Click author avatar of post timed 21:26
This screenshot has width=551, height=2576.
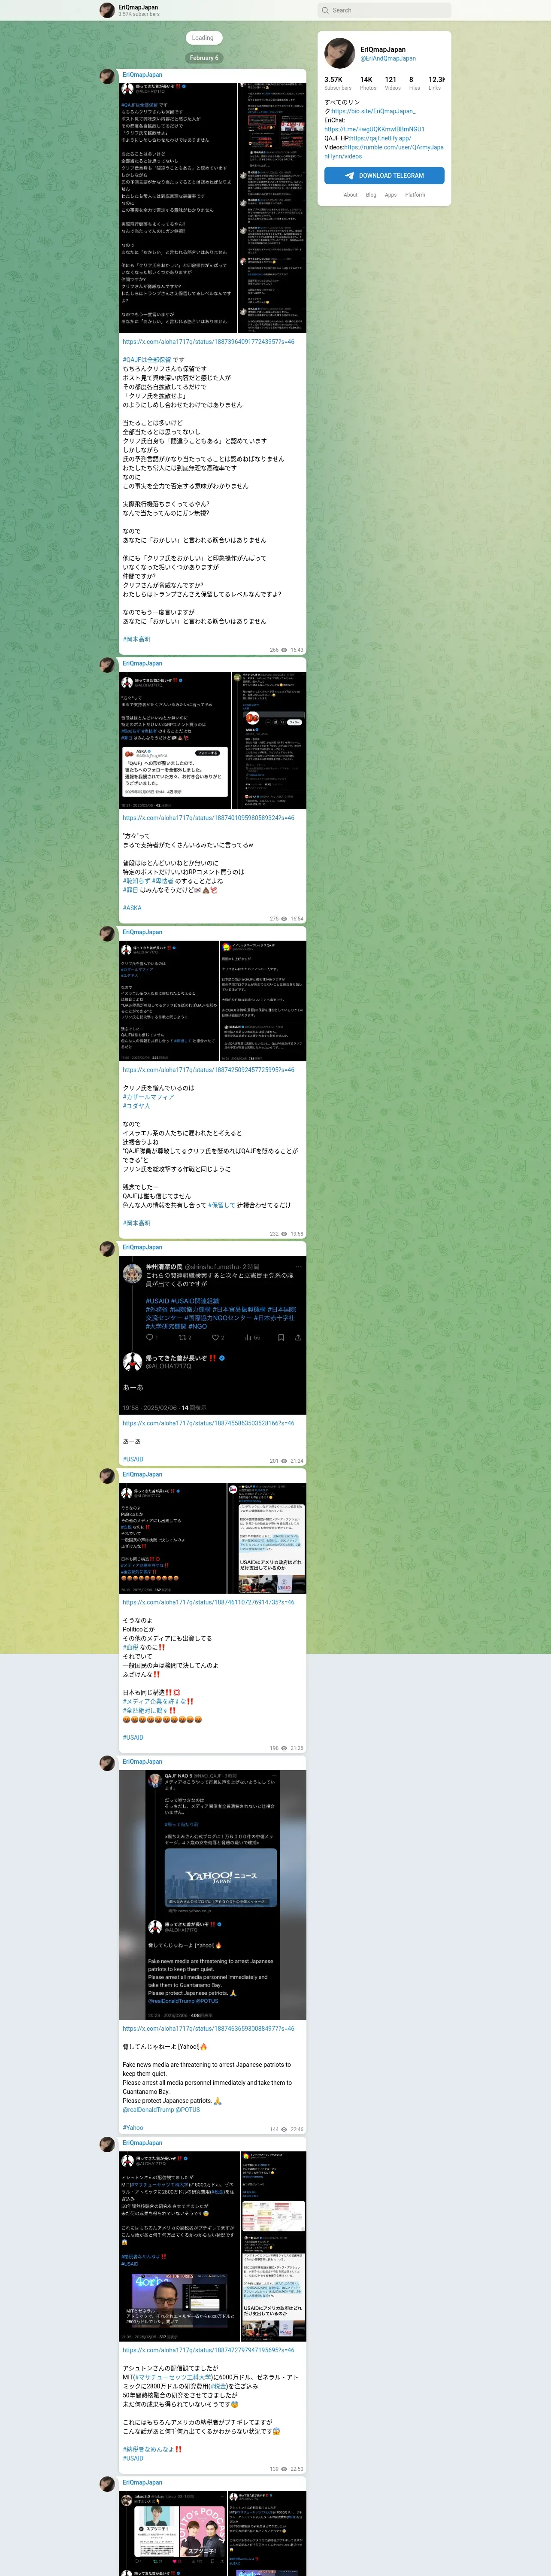(107, 1476)
